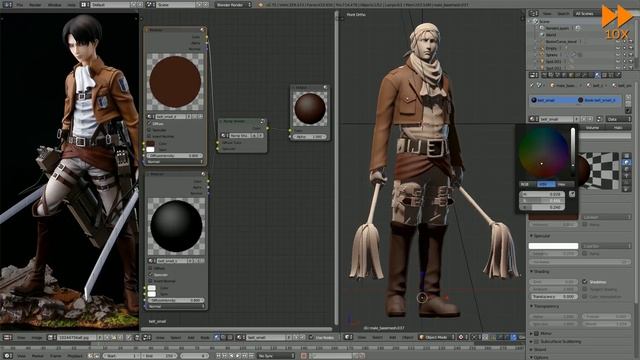The image size is (640, 360).
Task: Open the No Sync timeline dropdown
Action: (x=276, y=356)
